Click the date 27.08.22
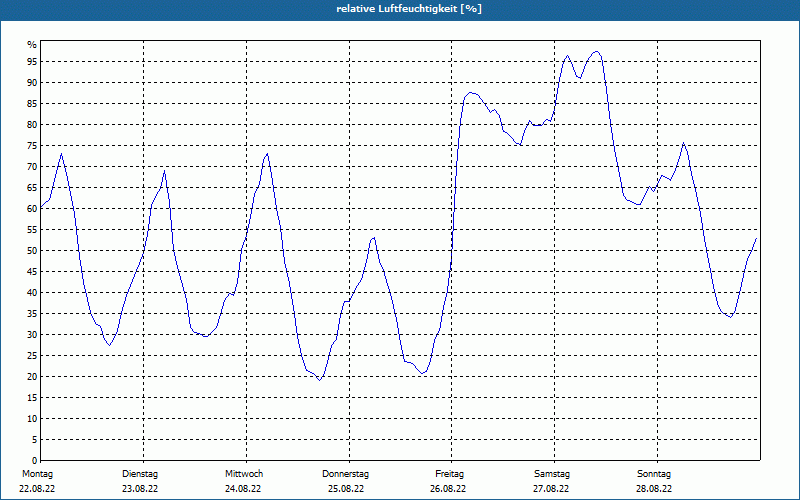 pyautogui.click(x=551, y=489)
